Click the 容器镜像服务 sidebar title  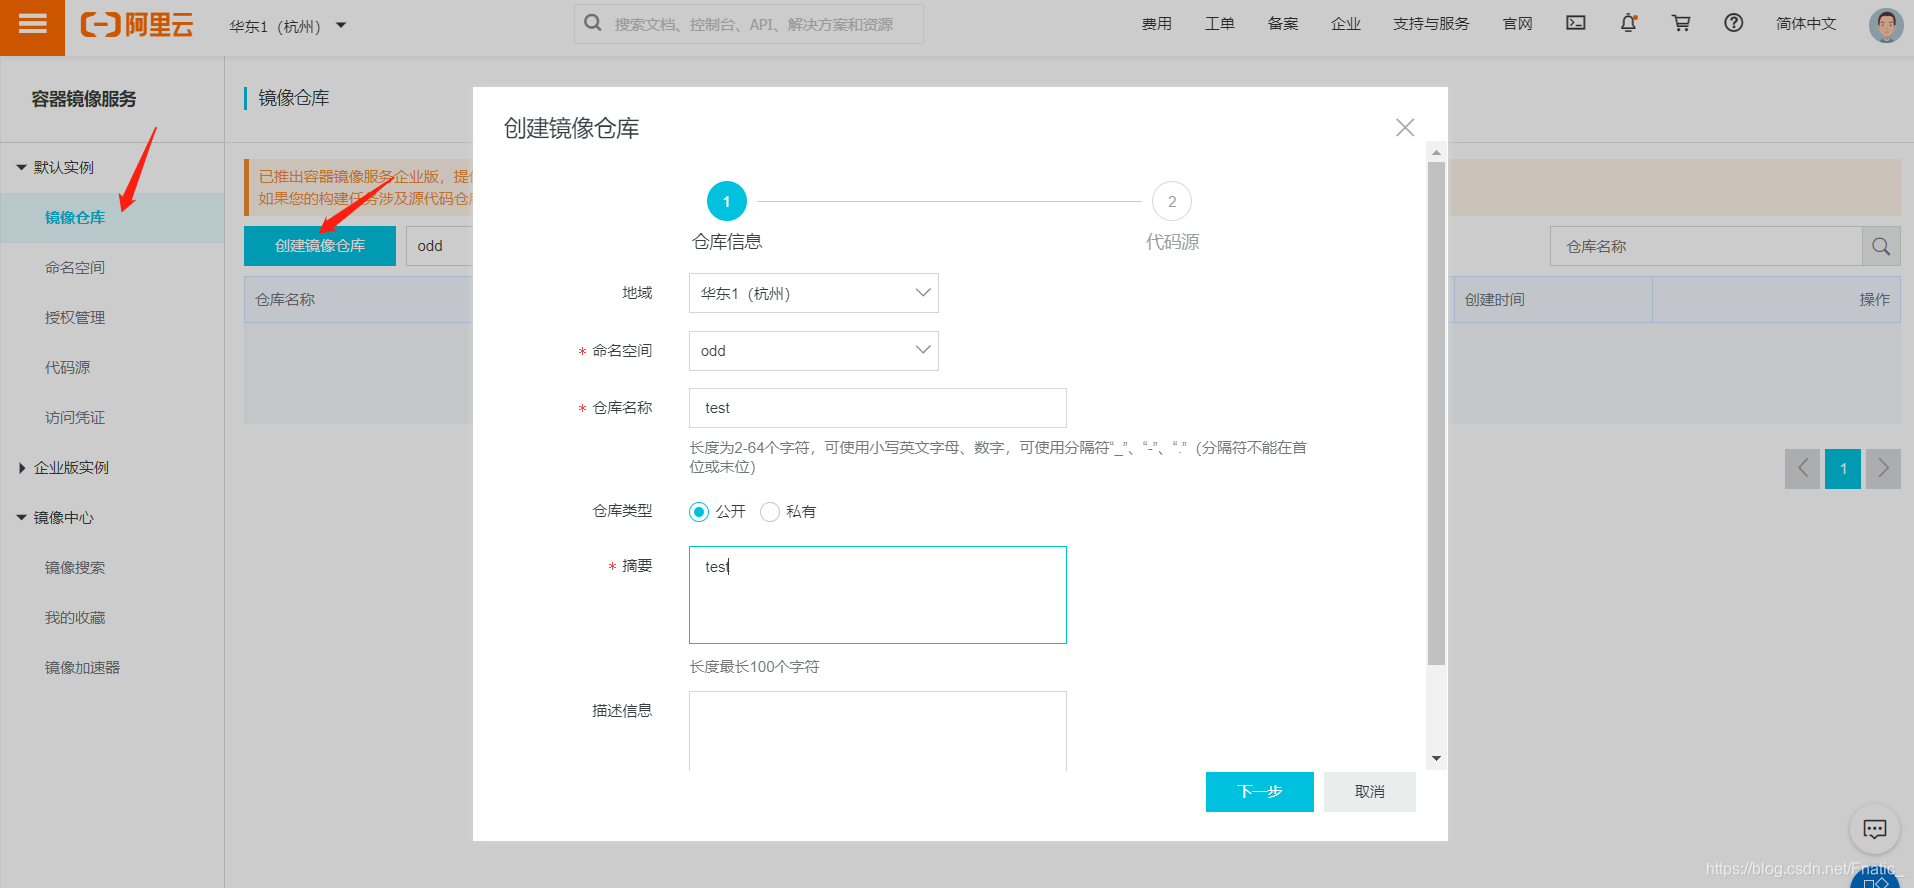pos(84,99)
